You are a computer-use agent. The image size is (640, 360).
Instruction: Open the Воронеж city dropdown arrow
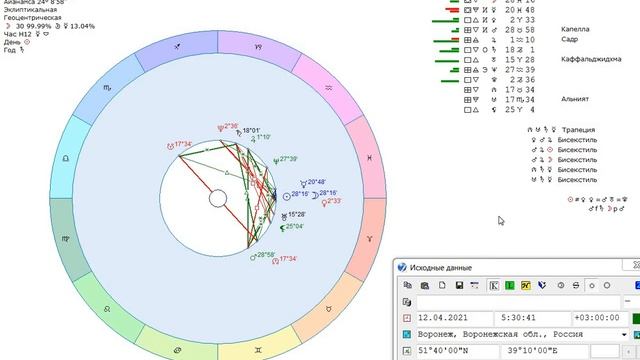point(624,335)
